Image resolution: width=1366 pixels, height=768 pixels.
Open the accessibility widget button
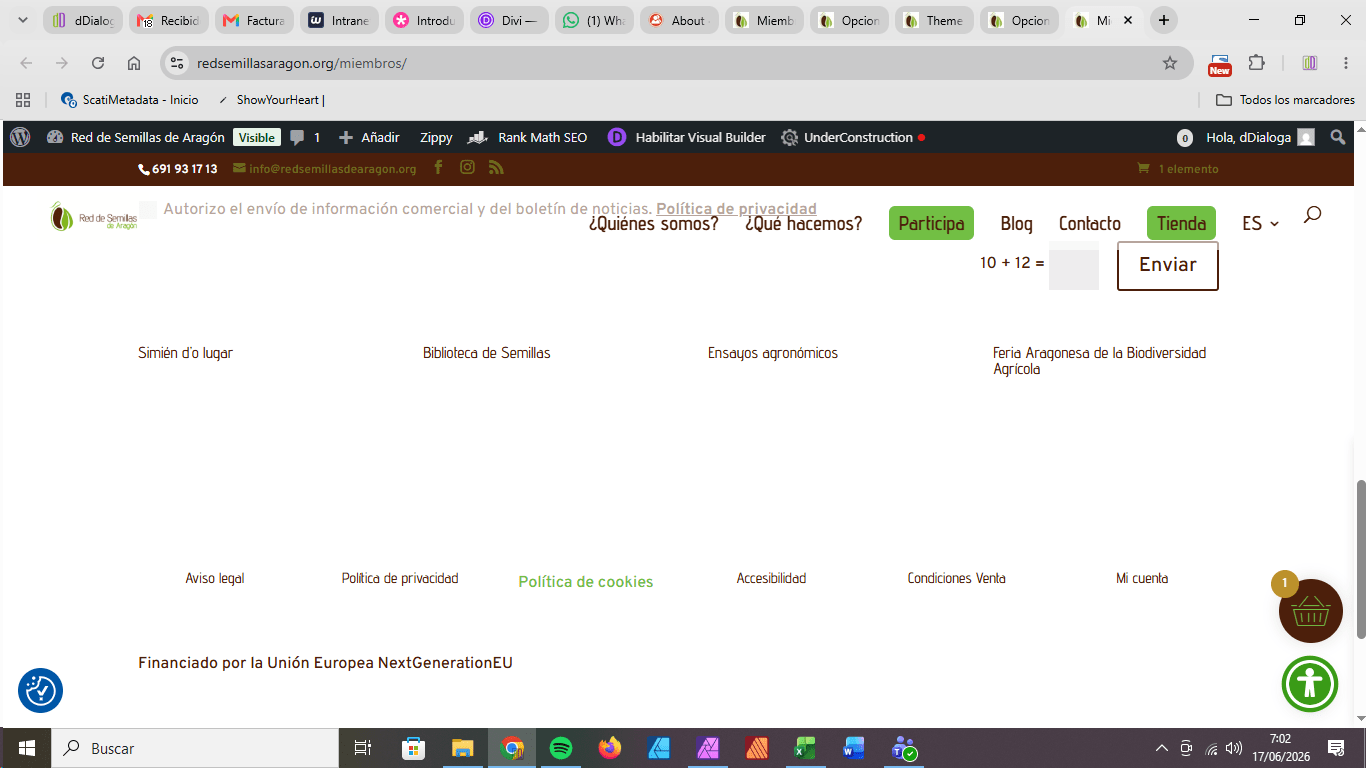(x=1310, y=684)
